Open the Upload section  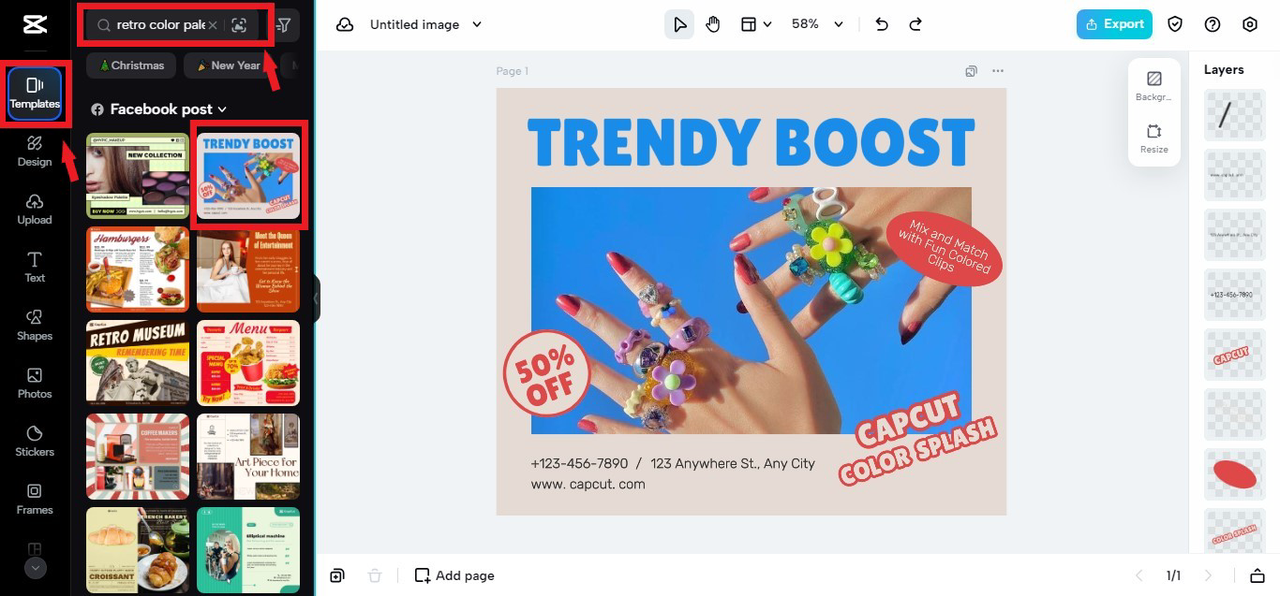pyautogui.click(x=34, y=209)
